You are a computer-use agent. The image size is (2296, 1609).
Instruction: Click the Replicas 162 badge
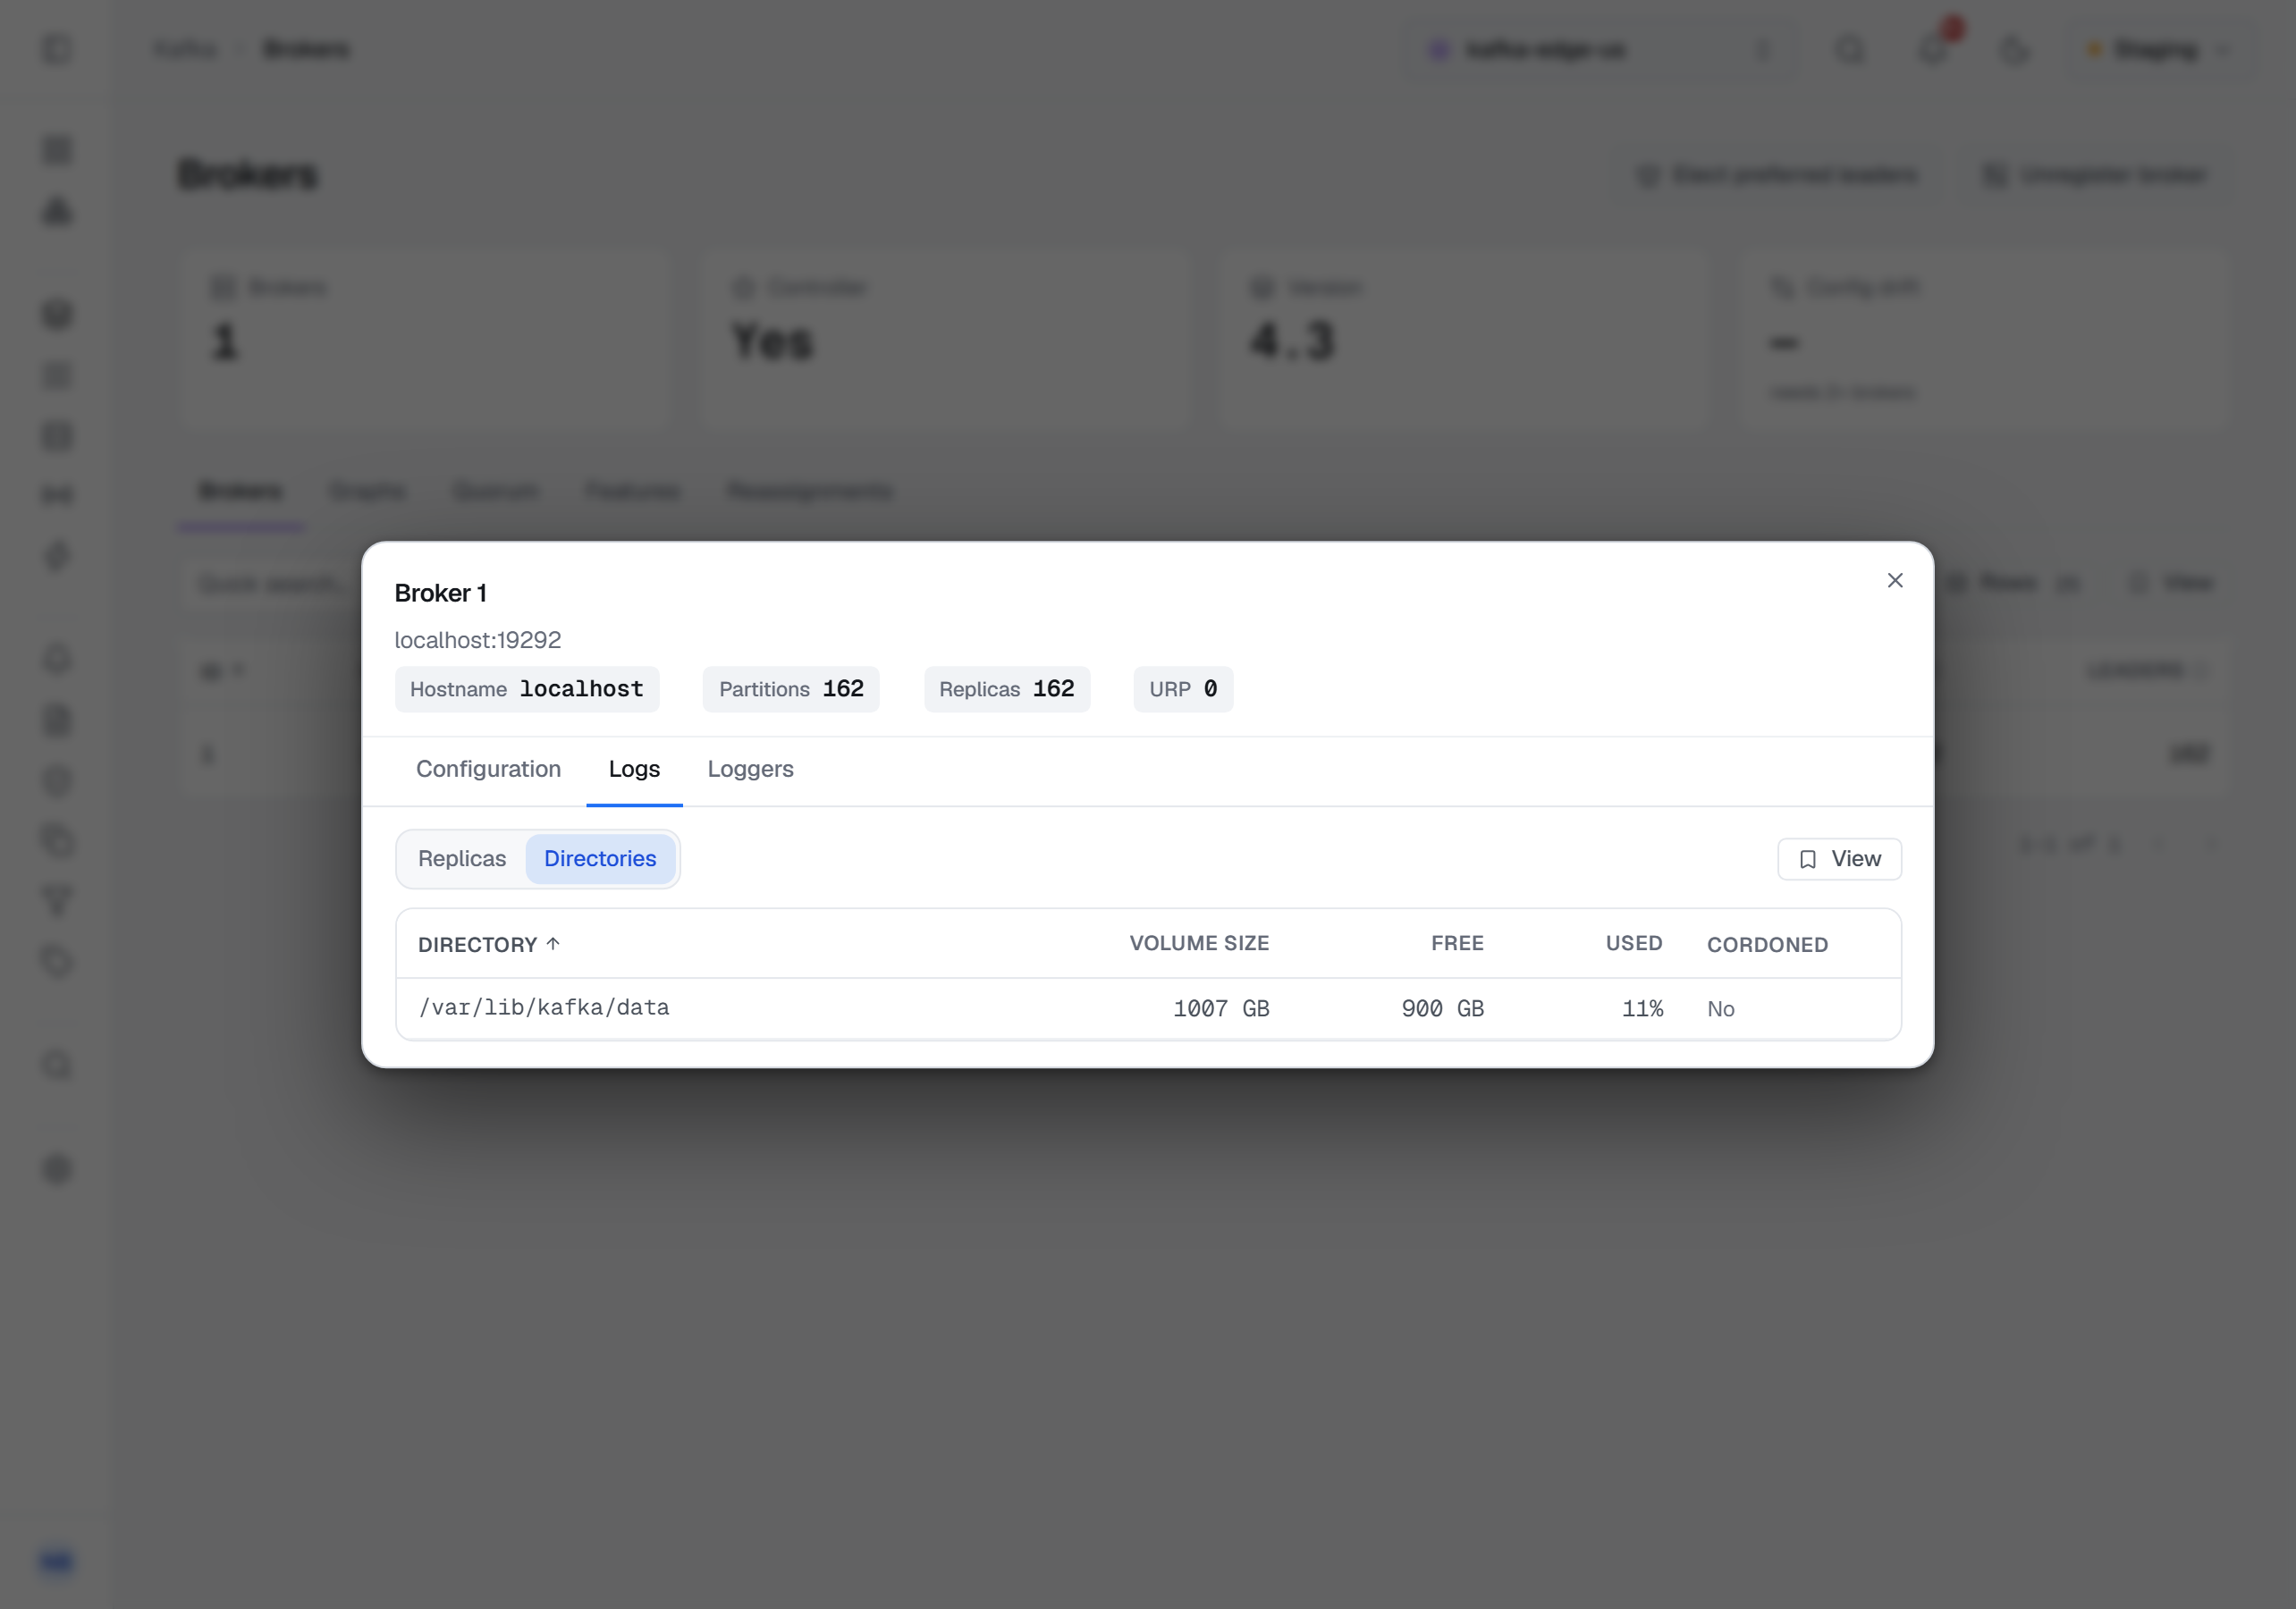tap(1007, 689)
